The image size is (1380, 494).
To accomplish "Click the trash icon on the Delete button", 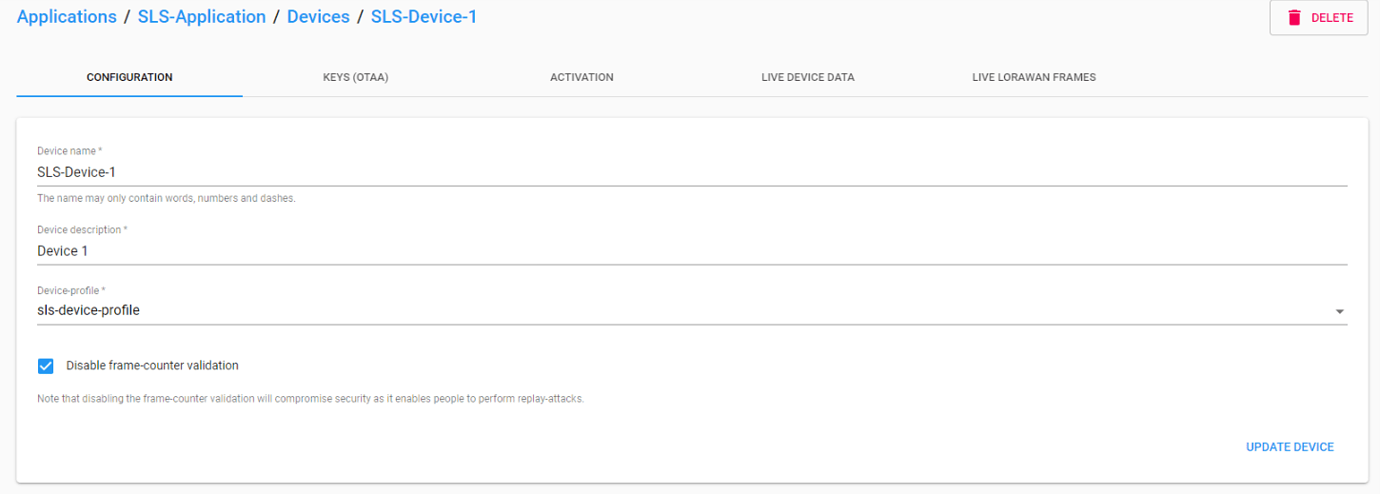I will 1295,17.
